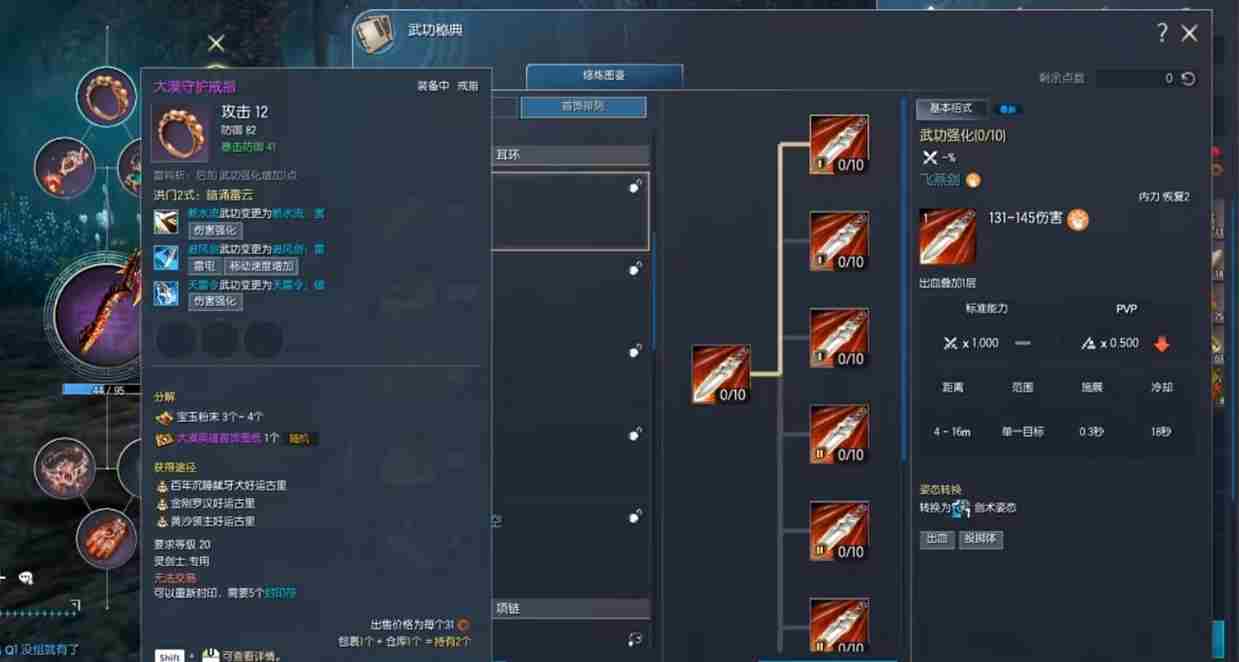Expand the 项链 category header
The height and width of the screenshot is (662, 1239).
pos(571,608)
